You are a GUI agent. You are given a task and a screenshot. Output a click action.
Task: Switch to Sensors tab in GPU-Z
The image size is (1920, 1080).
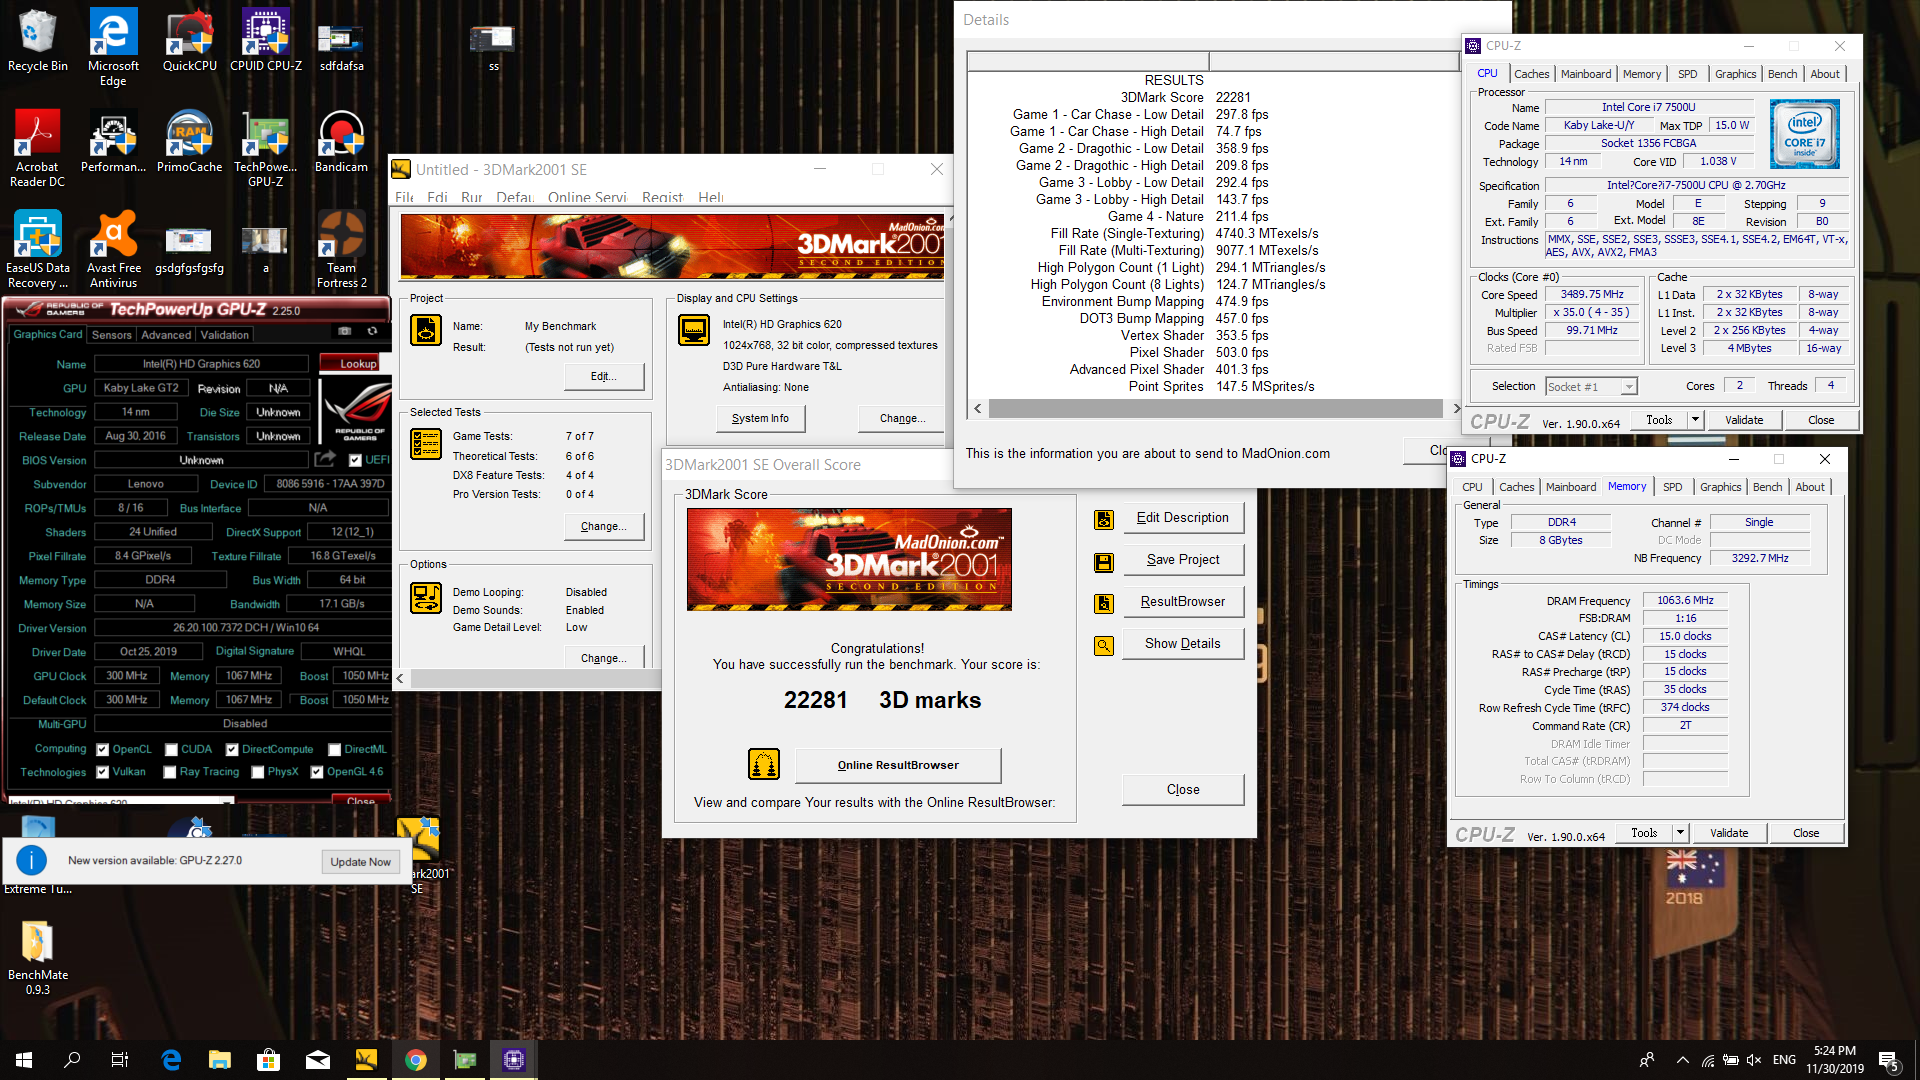[x=111, y=335]
